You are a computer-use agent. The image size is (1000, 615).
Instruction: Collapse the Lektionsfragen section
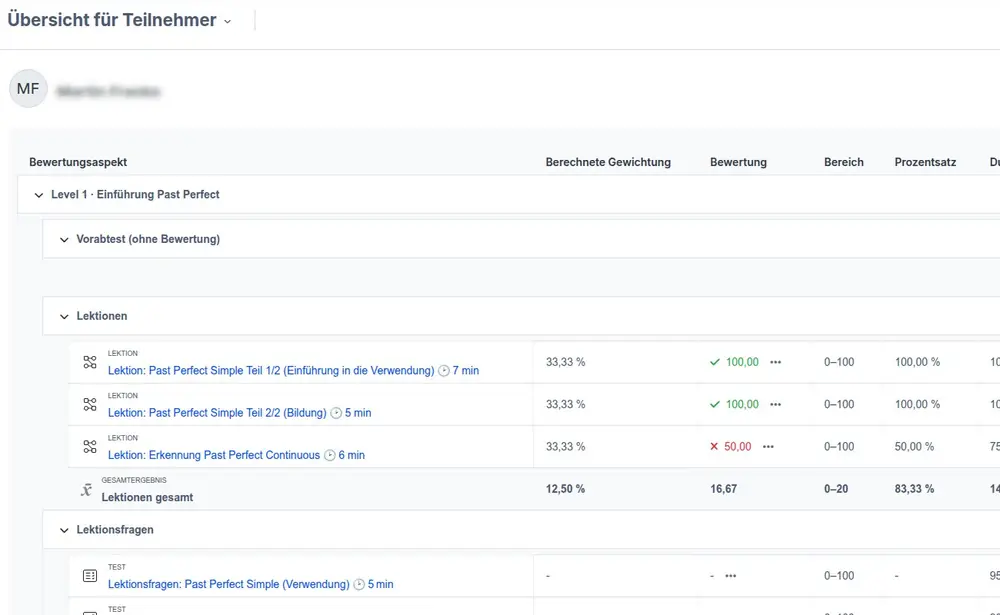tap(64, 530)
